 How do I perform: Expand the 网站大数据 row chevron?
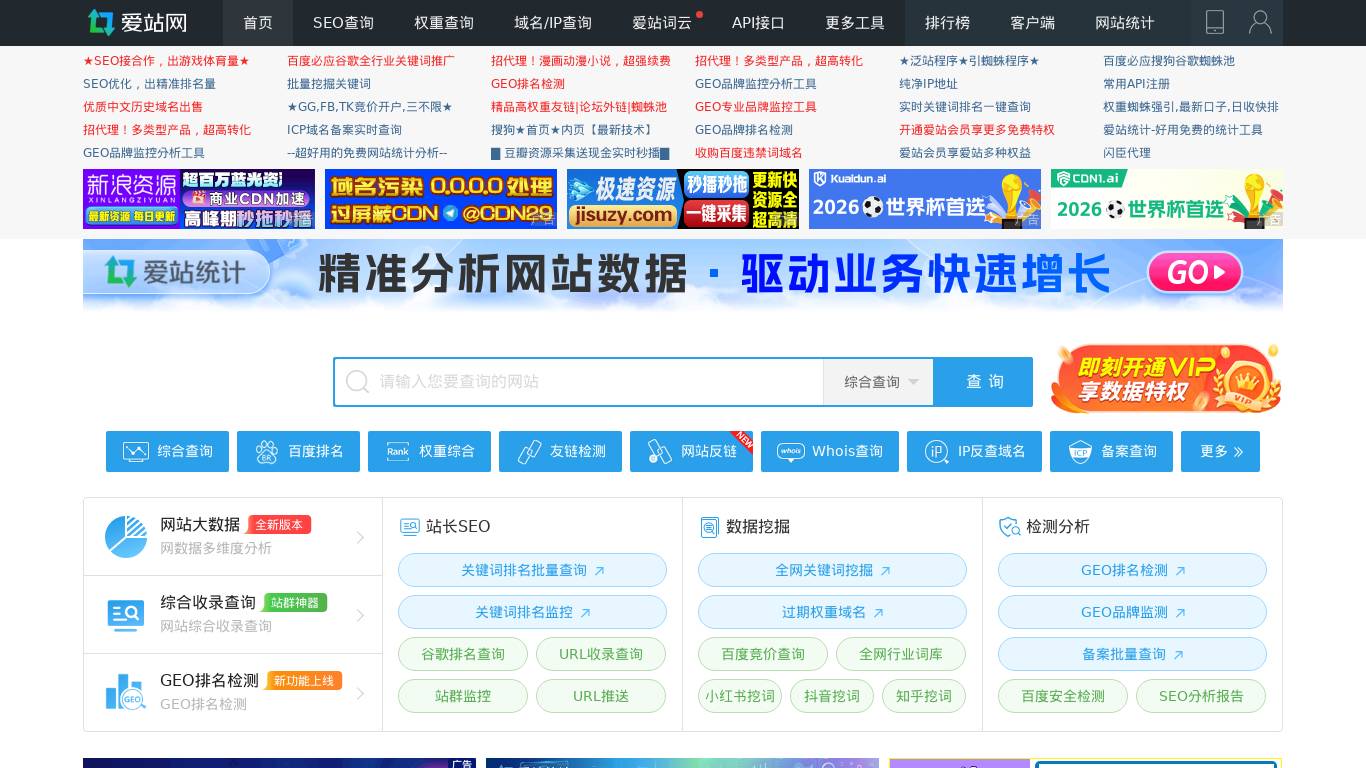pos(360,538)
